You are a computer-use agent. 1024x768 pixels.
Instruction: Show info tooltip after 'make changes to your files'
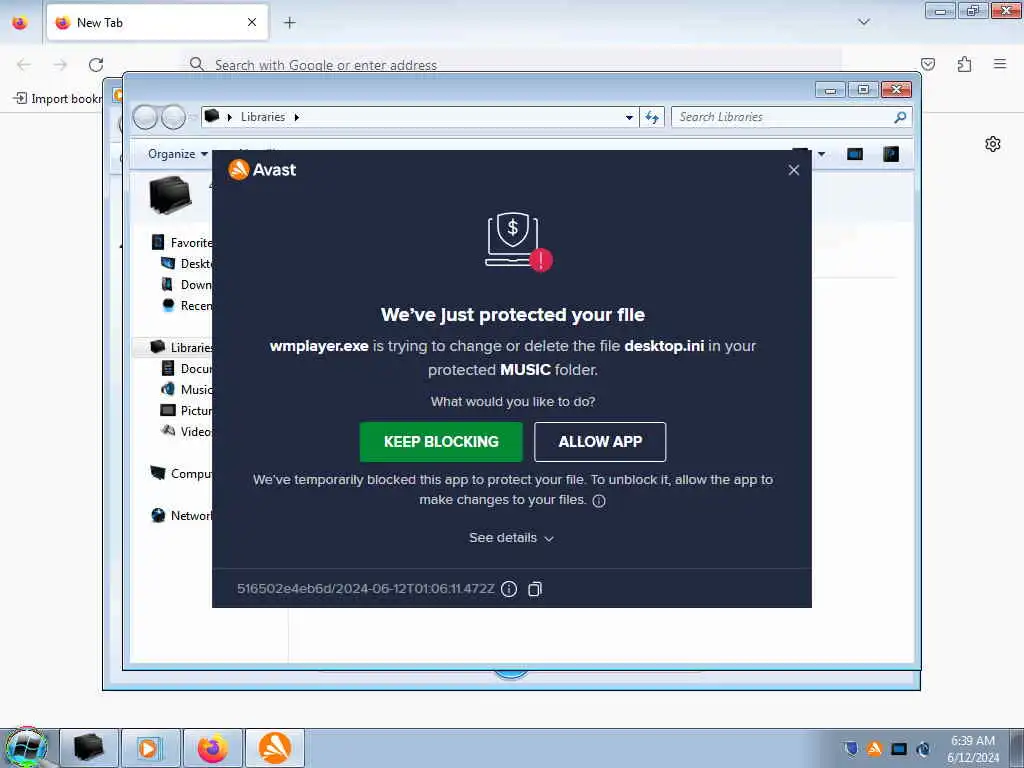point(599,501)
